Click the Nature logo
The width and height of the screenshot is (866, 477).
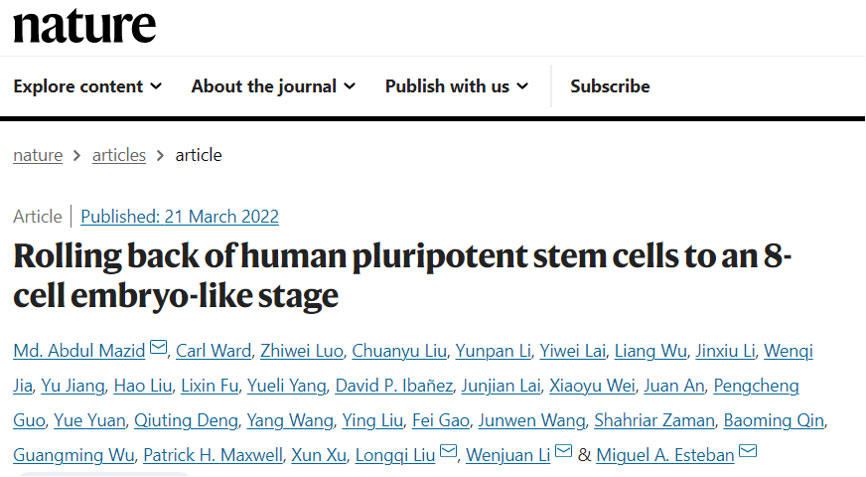tap(85, 26)
